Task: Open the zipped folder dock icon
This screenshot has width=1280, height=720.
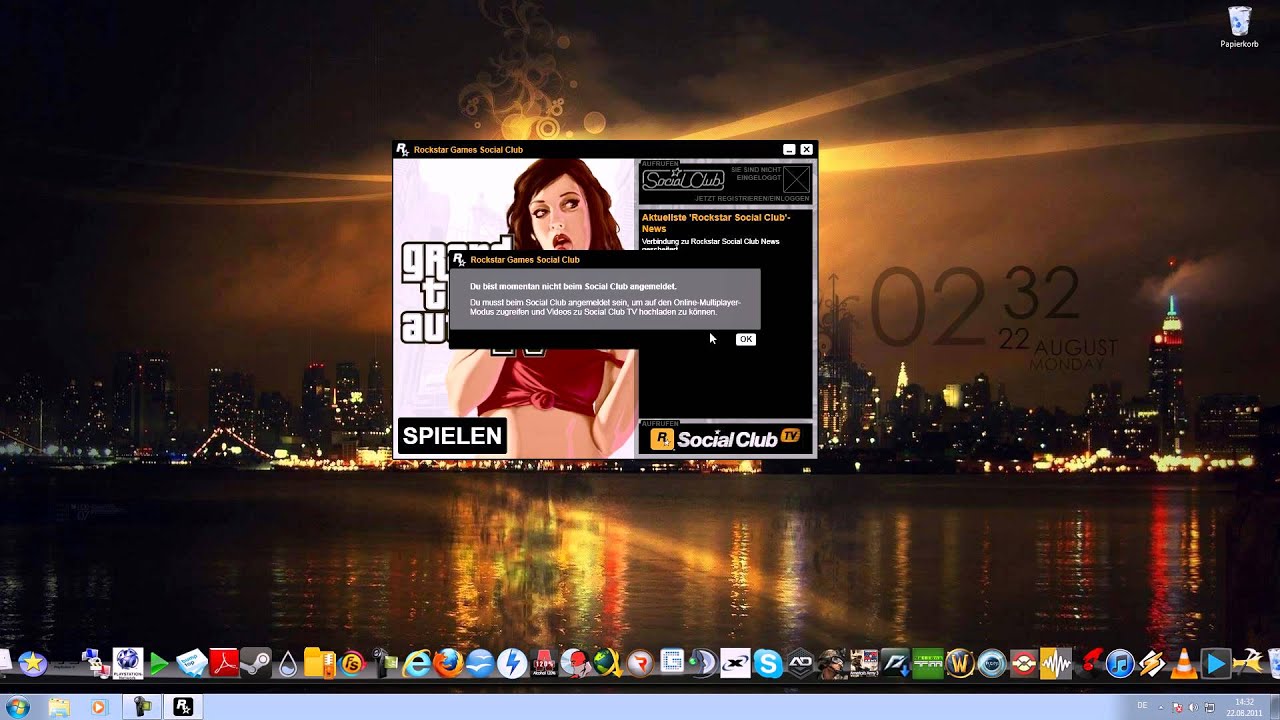Action: click(x=319, y=662)
